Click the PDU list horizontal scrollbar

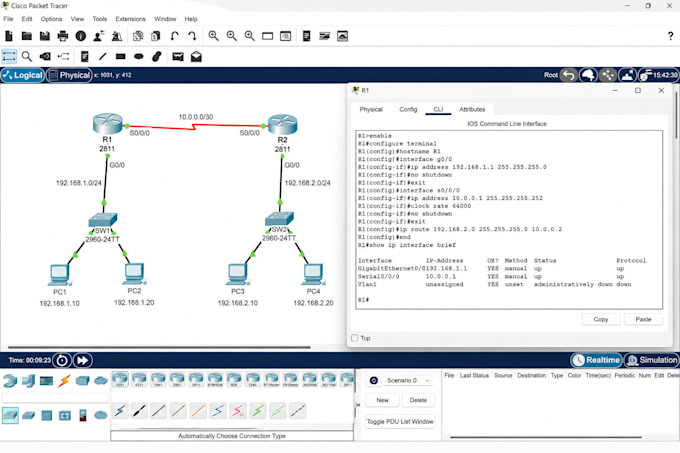[x=546, y=437]
